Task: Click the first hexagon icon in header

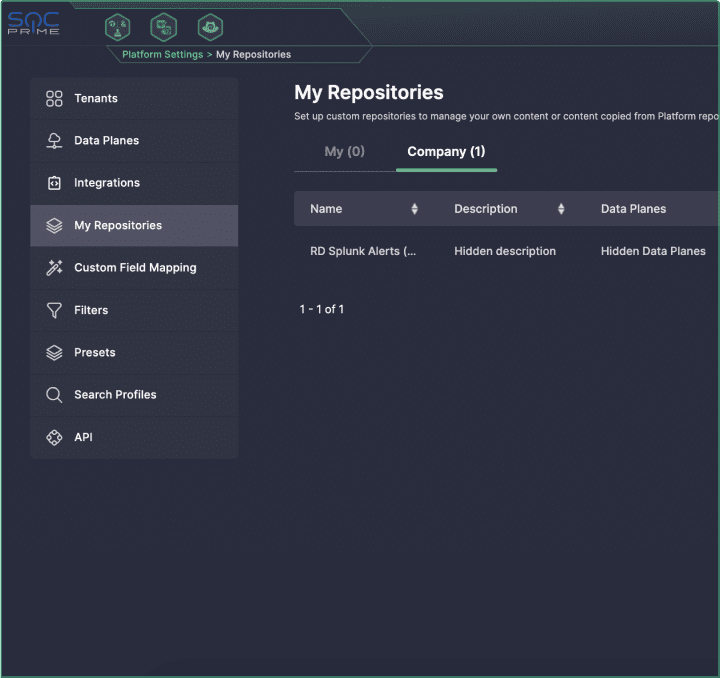Action: [118, 27]
